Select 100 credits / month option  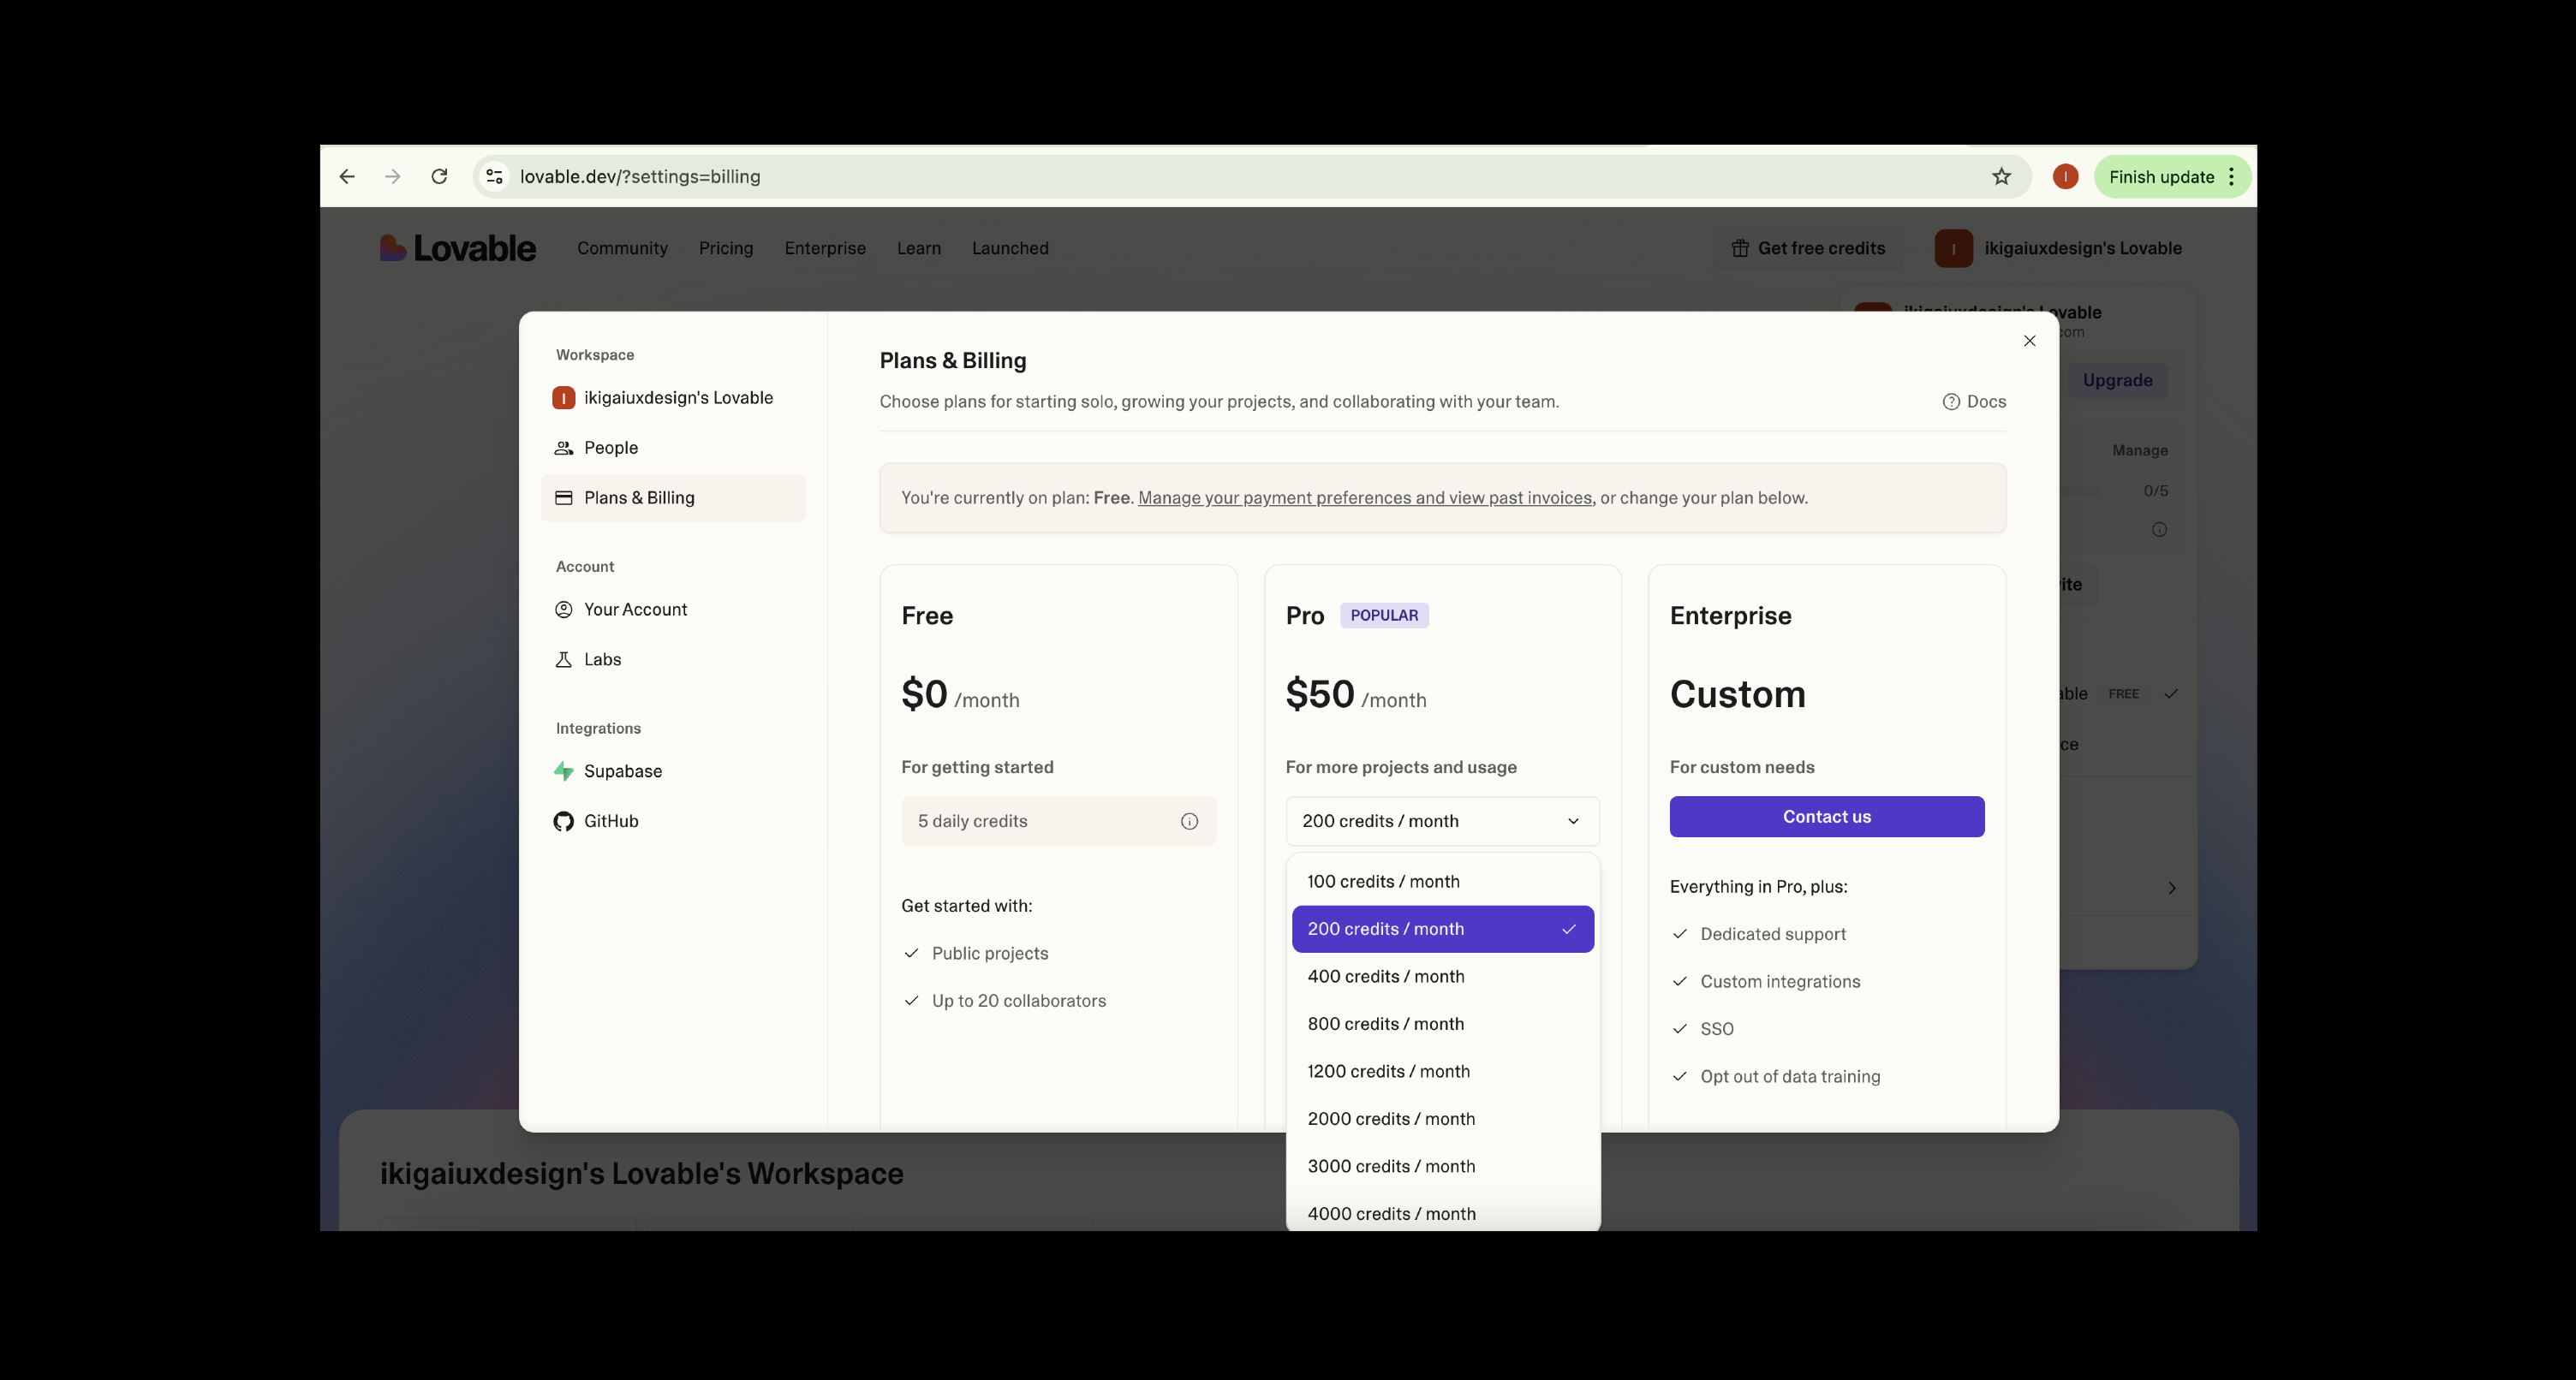pyautogui.click(x=1383, y=881)
